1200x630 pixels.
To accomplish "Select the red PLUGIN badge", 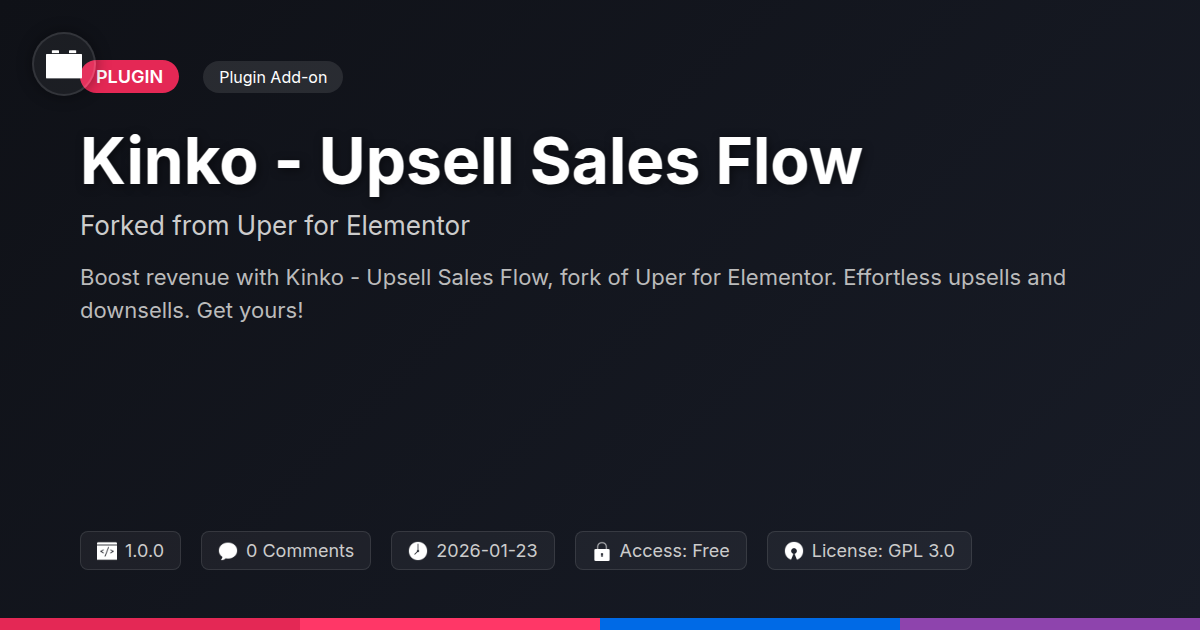I will (130, 77).
